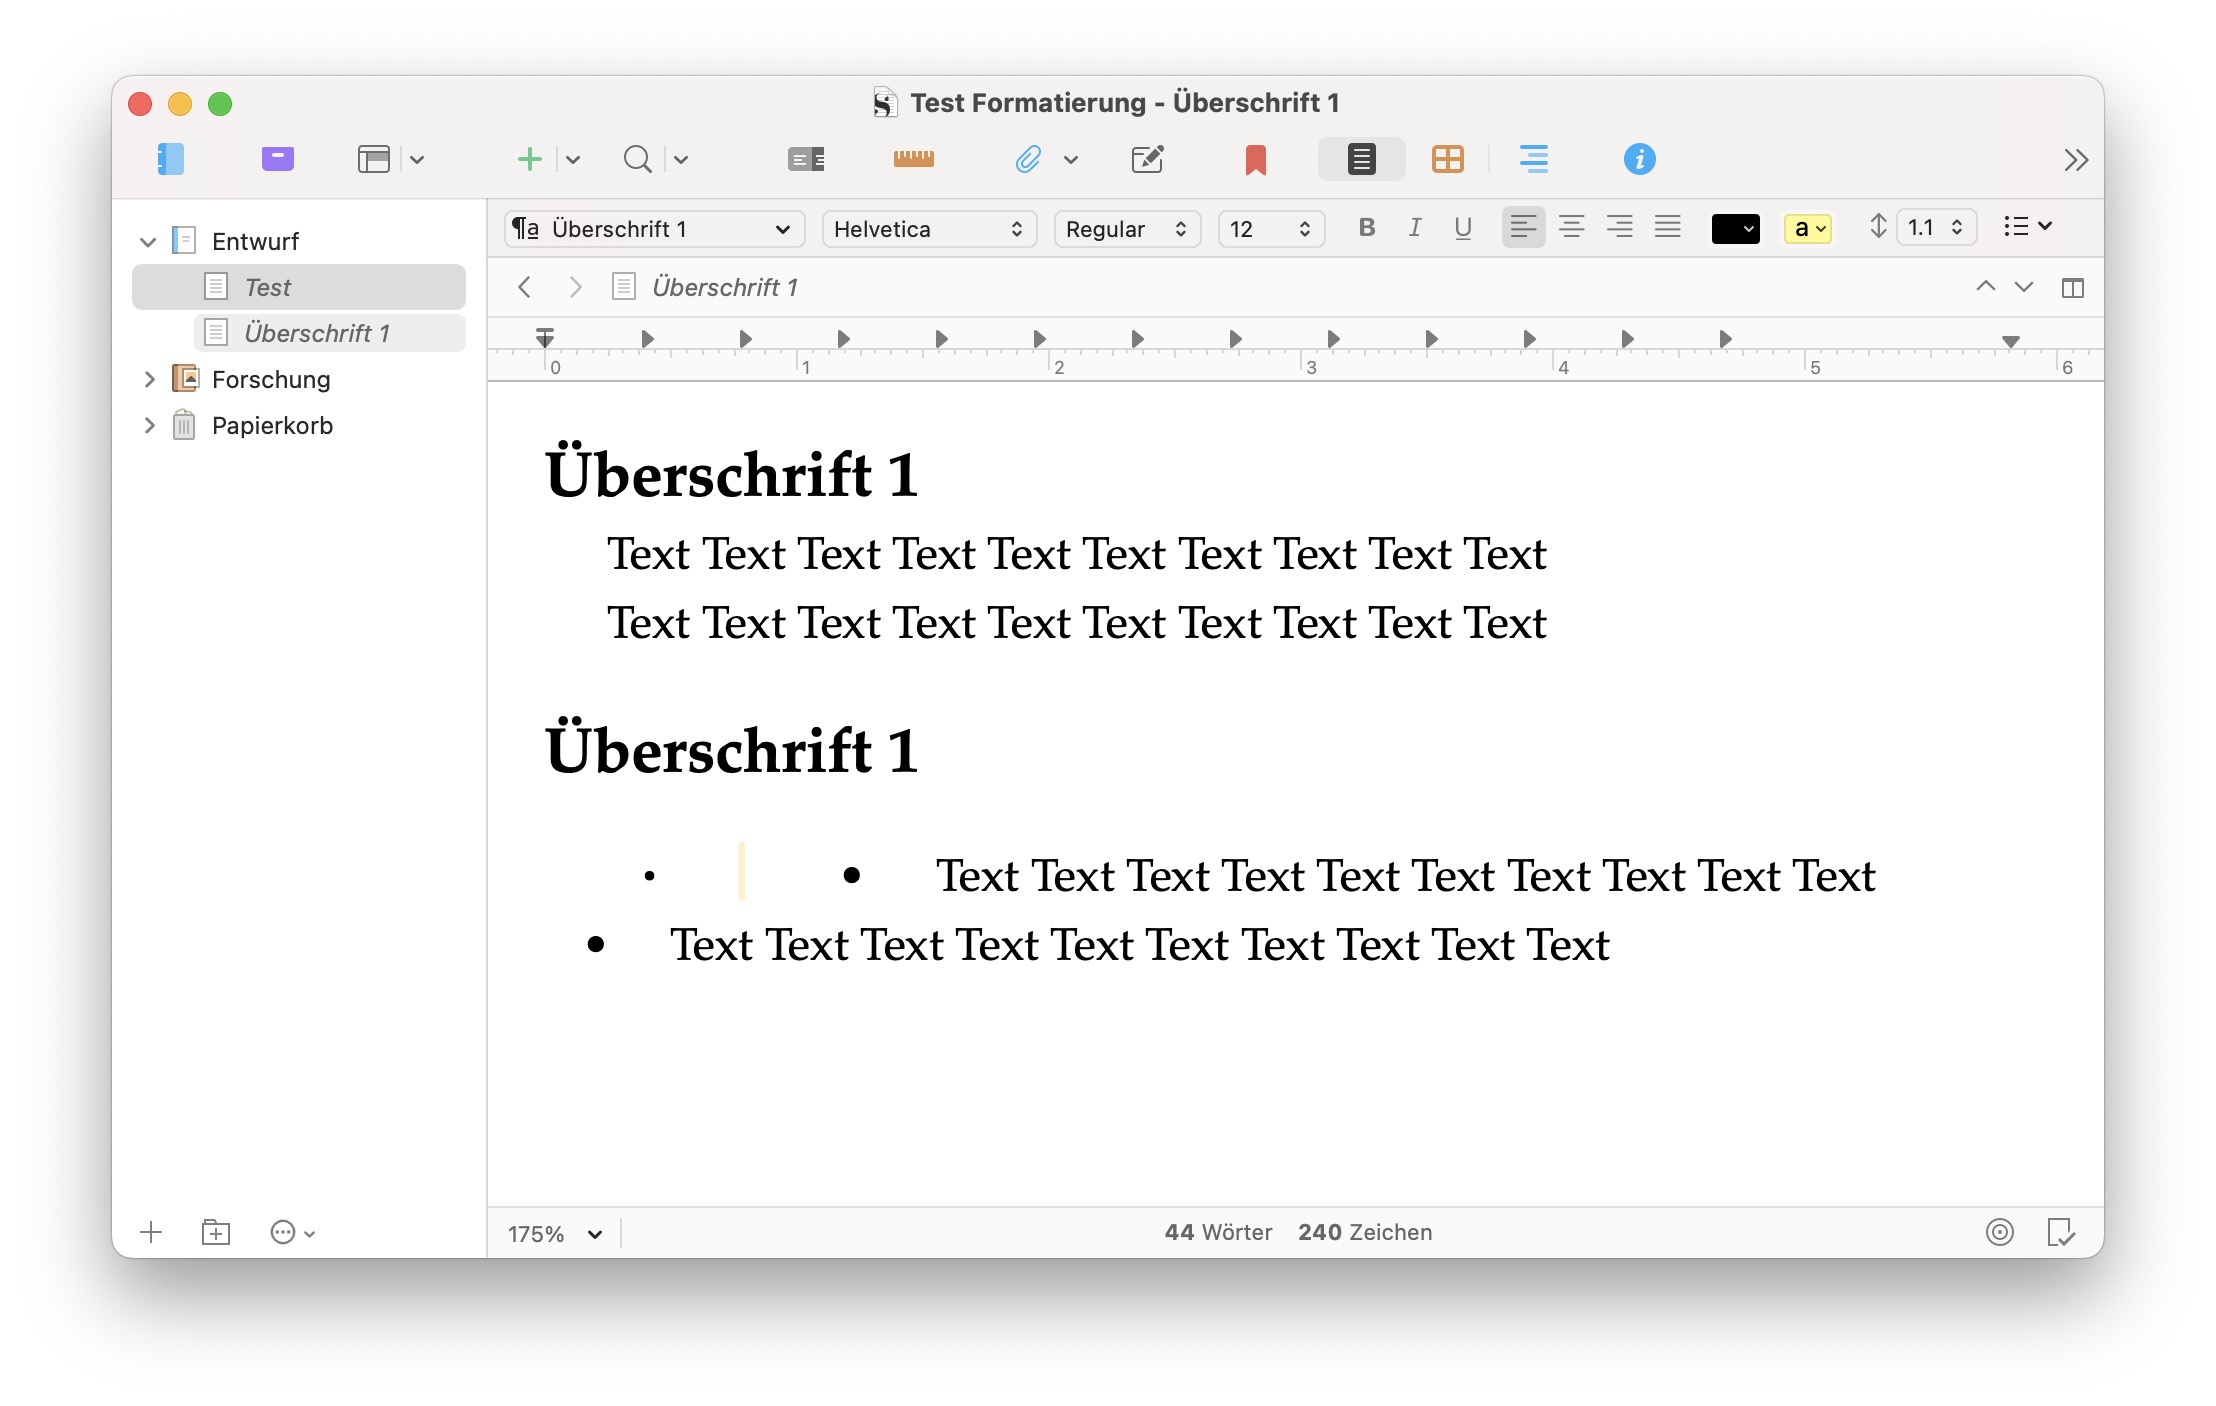The height and width of the screenshot is (1406, 2216).
Task: Open the paperclip Insert dropdown arrow
Action: (x=1071, y=159)
